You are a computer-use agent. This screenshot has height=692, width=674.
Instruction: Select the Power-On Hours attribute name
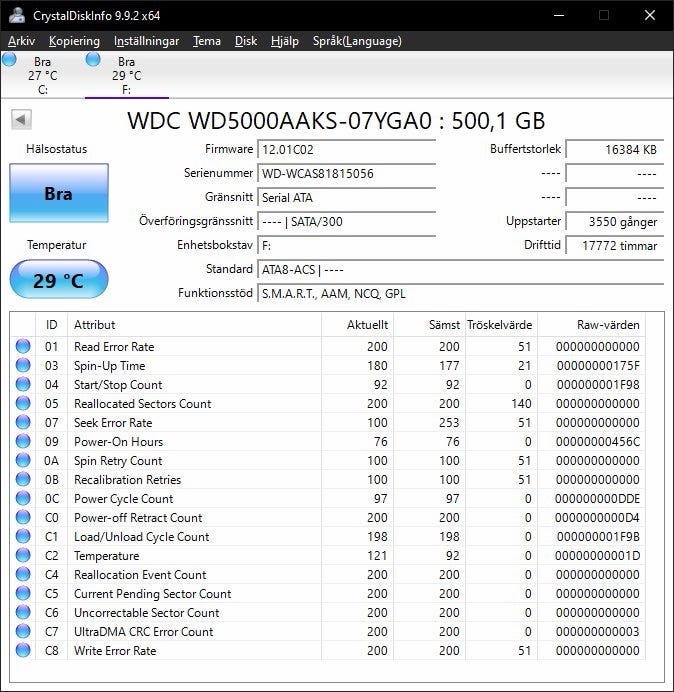click(118, 442)
